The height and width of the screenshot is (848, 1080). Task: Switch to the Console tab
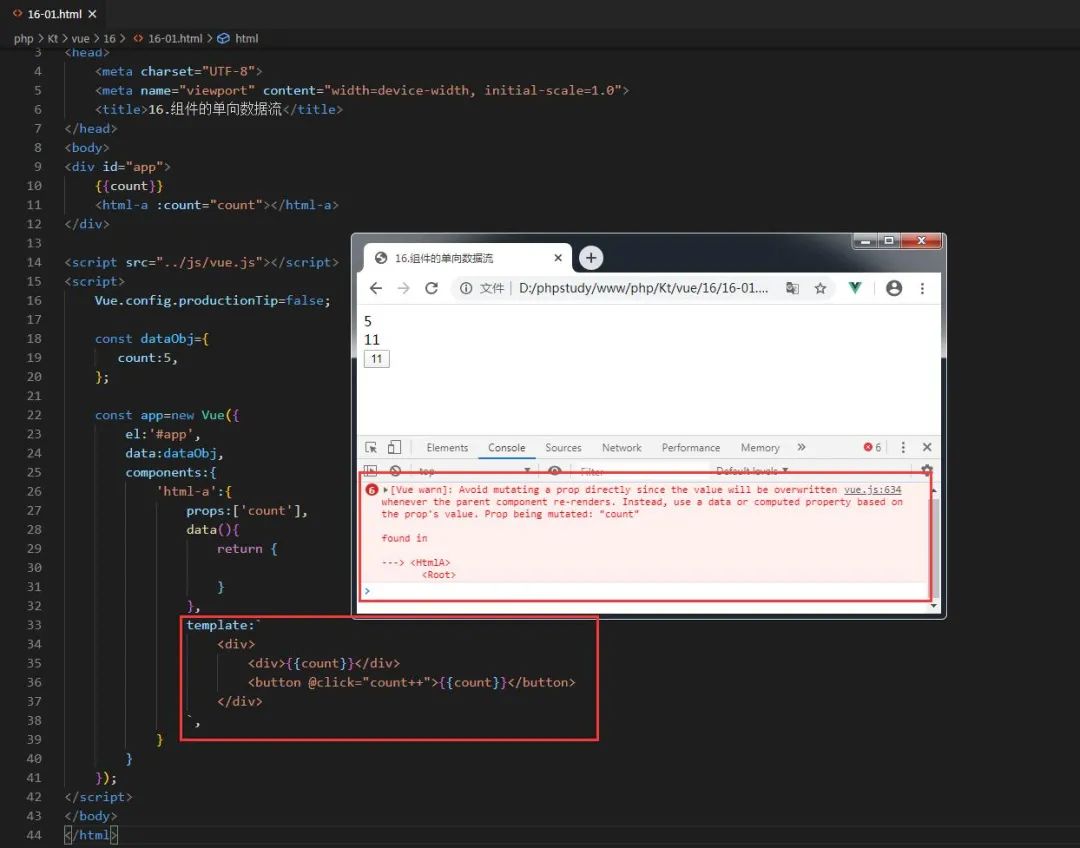point(506,448)
